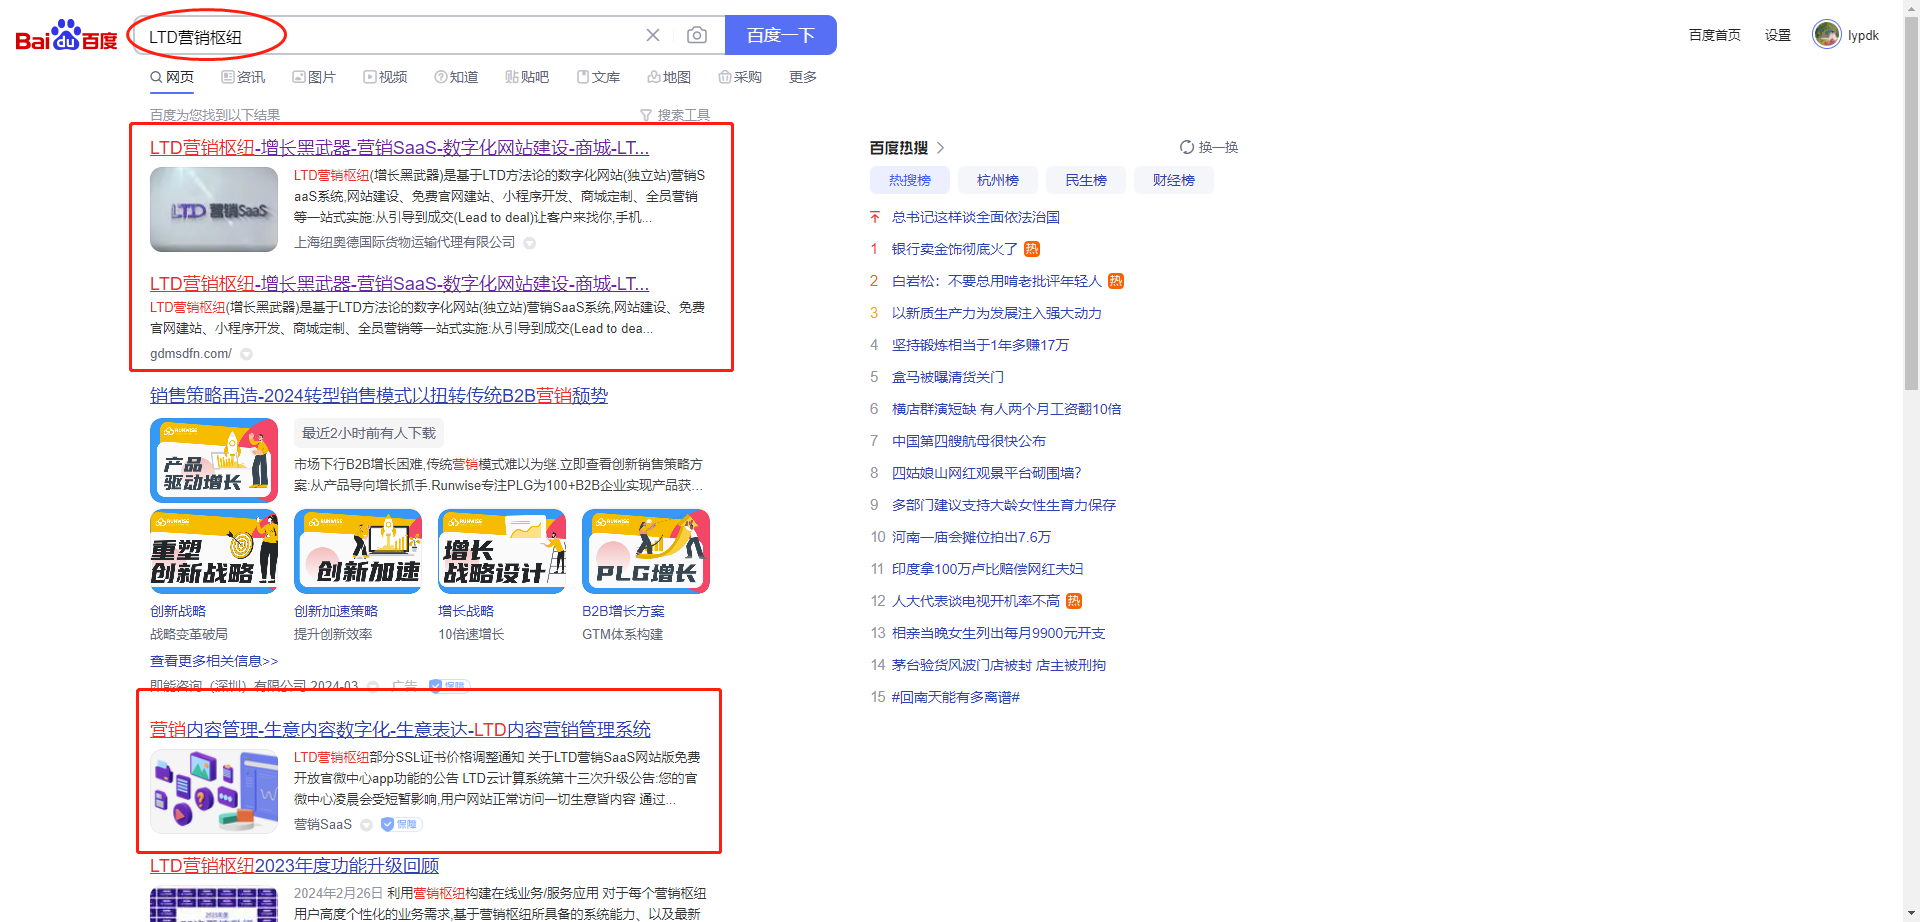The height and width of the screenshot is (922, 1920).
Task: Select the 热搜榜 tab
Action: [x=910, y=180]
